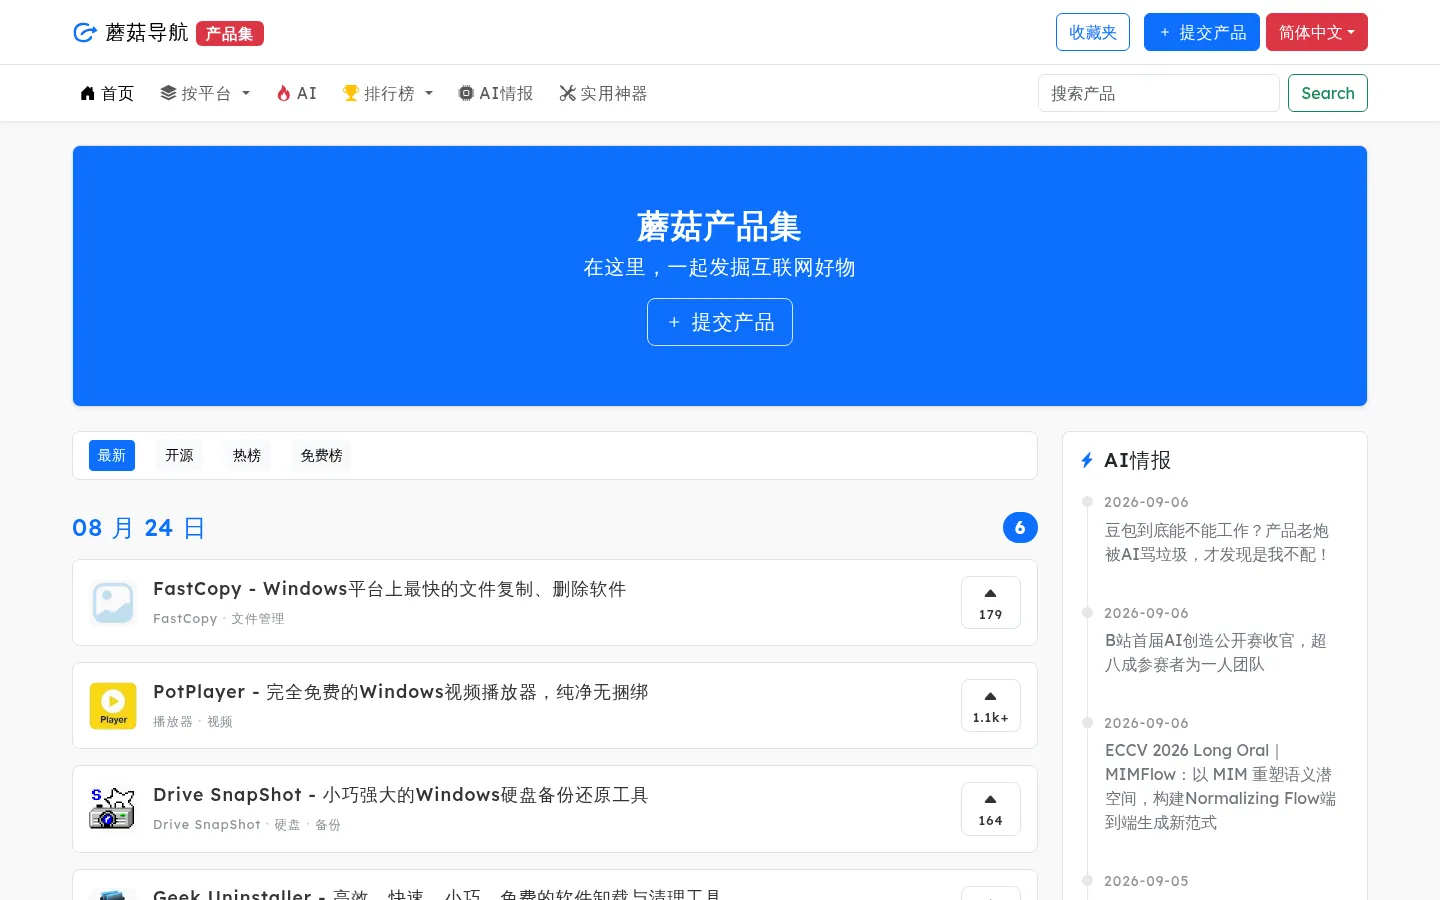The image size is (1440, 900).
Task: Focus the 搜索产品 search field
Action: click(1159, 93)
